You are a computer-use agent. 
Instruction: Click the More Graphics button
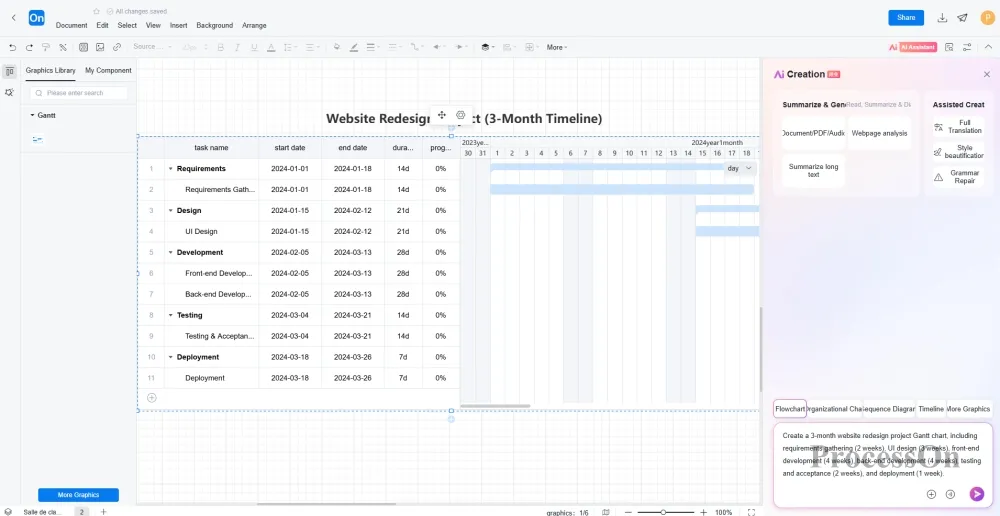point(78,495)
